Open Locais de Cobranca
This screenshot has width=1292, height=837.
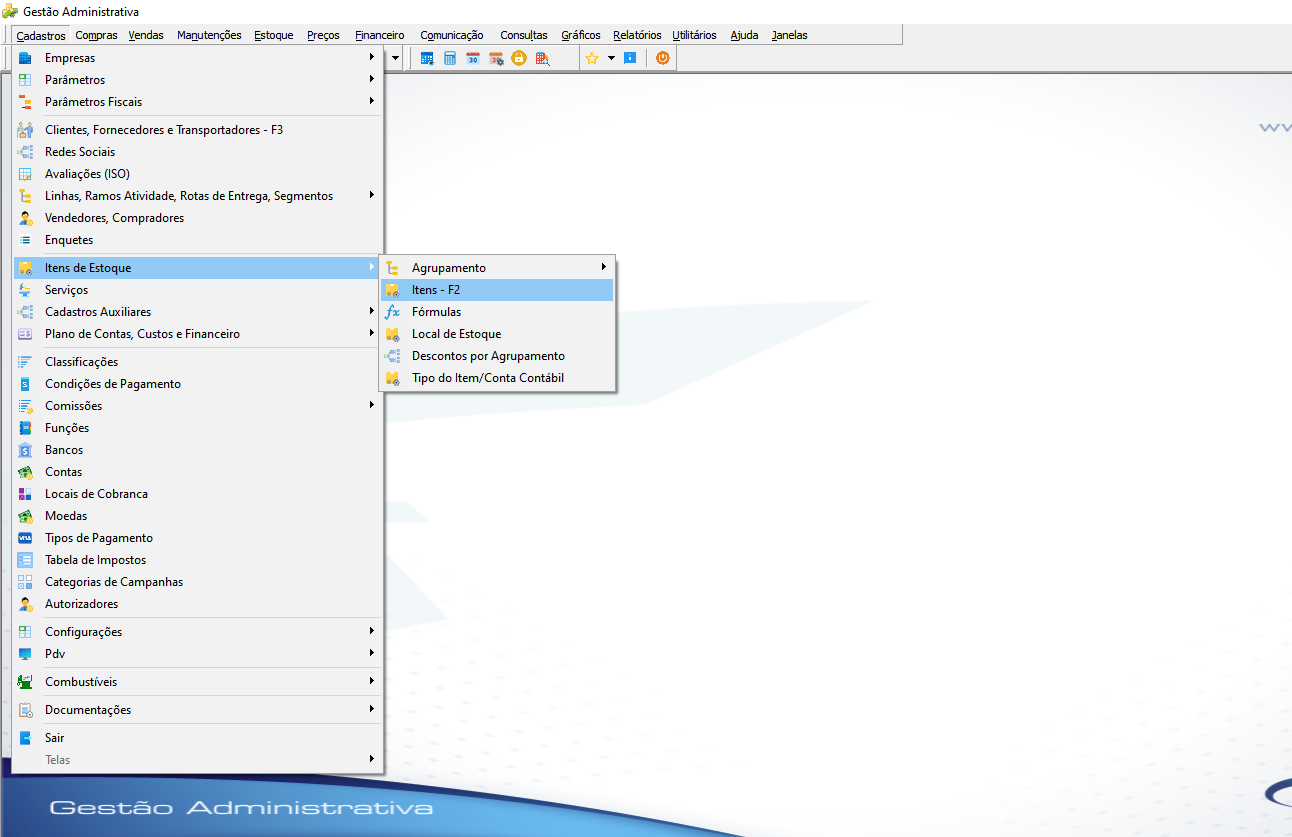(198, 494)
